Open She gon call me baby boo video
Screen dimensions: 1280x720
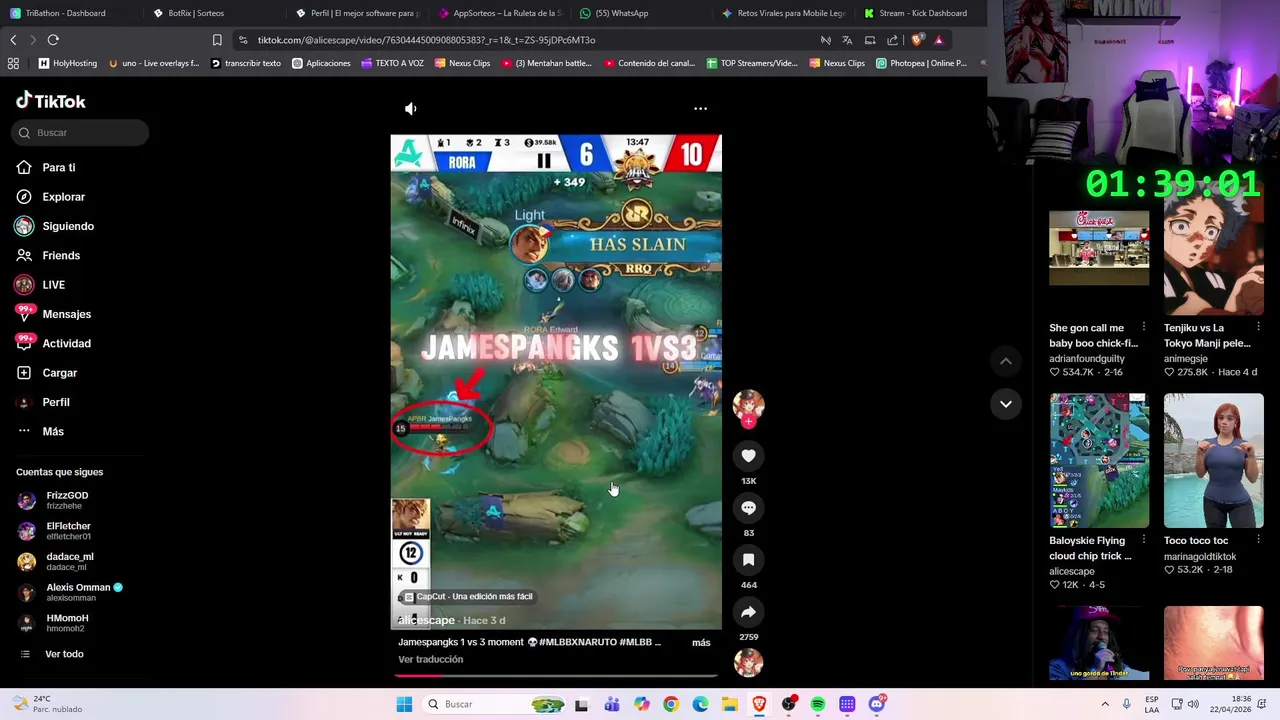(x=1099, y=248)
